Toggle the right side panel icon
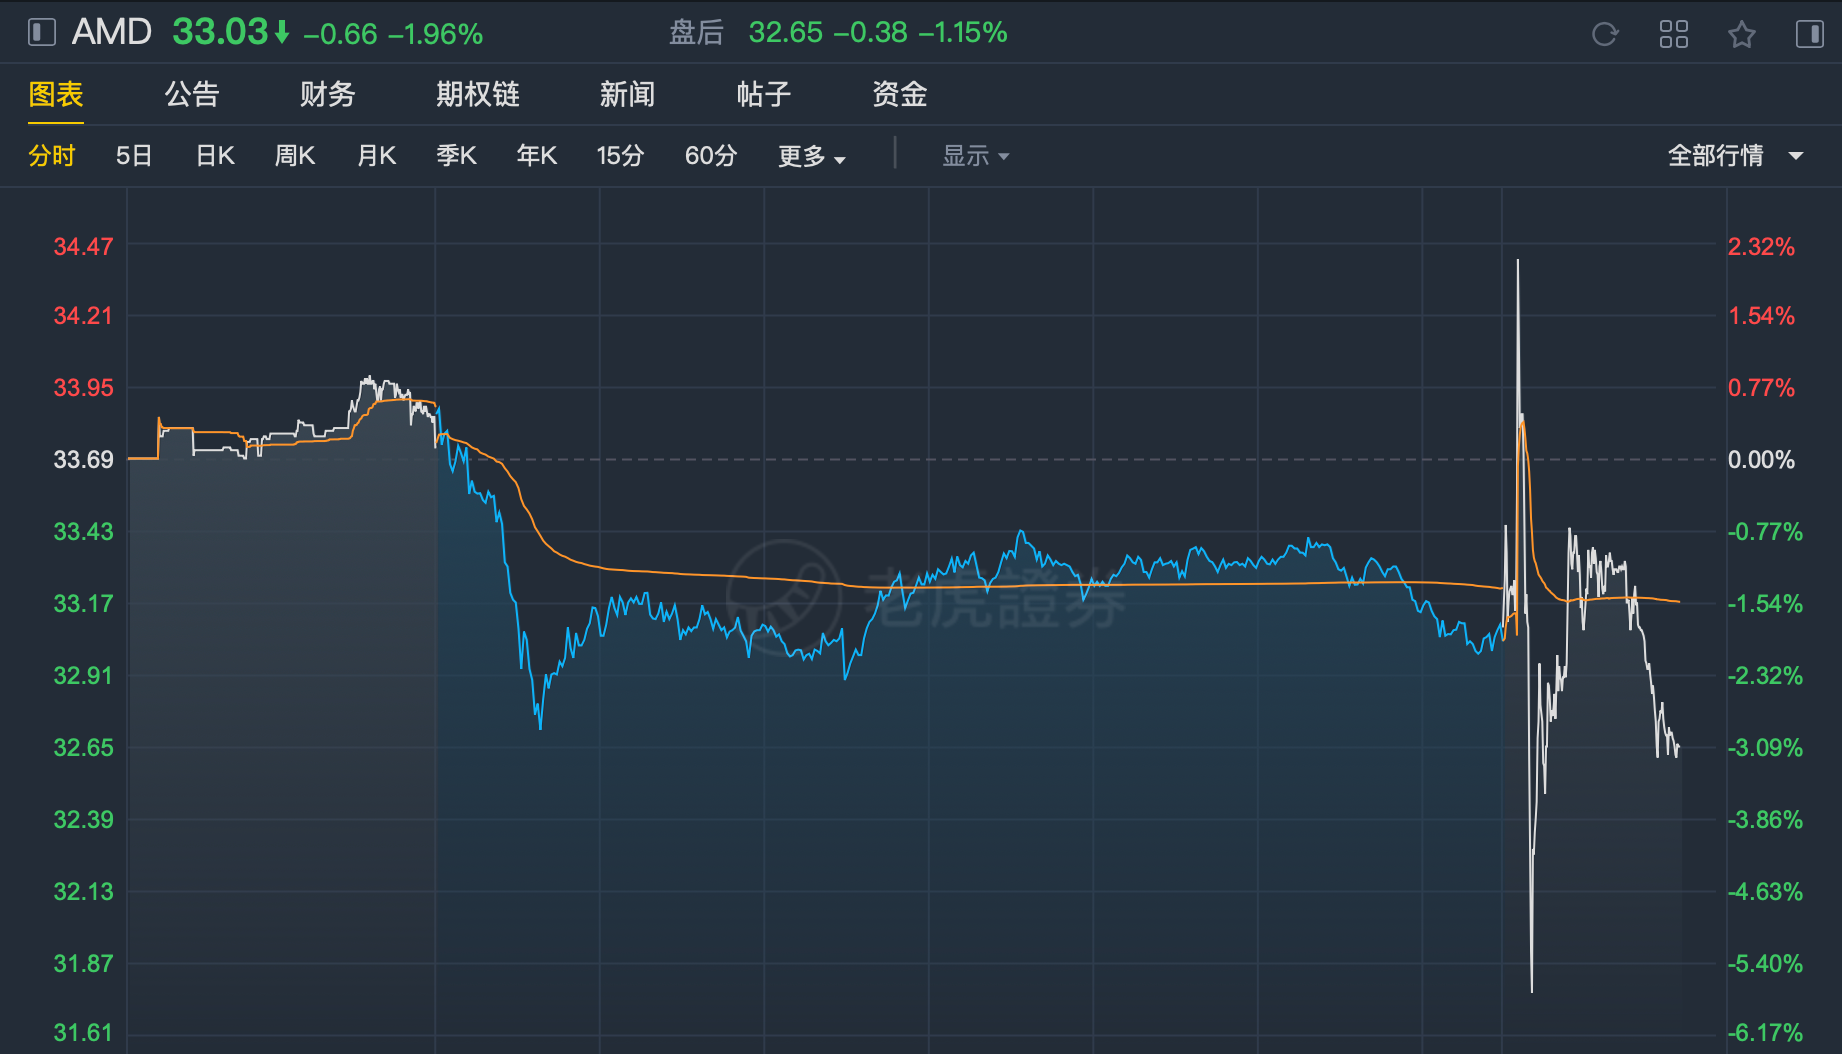This screenshot has height=1054, width=1842. (1810, 34)
